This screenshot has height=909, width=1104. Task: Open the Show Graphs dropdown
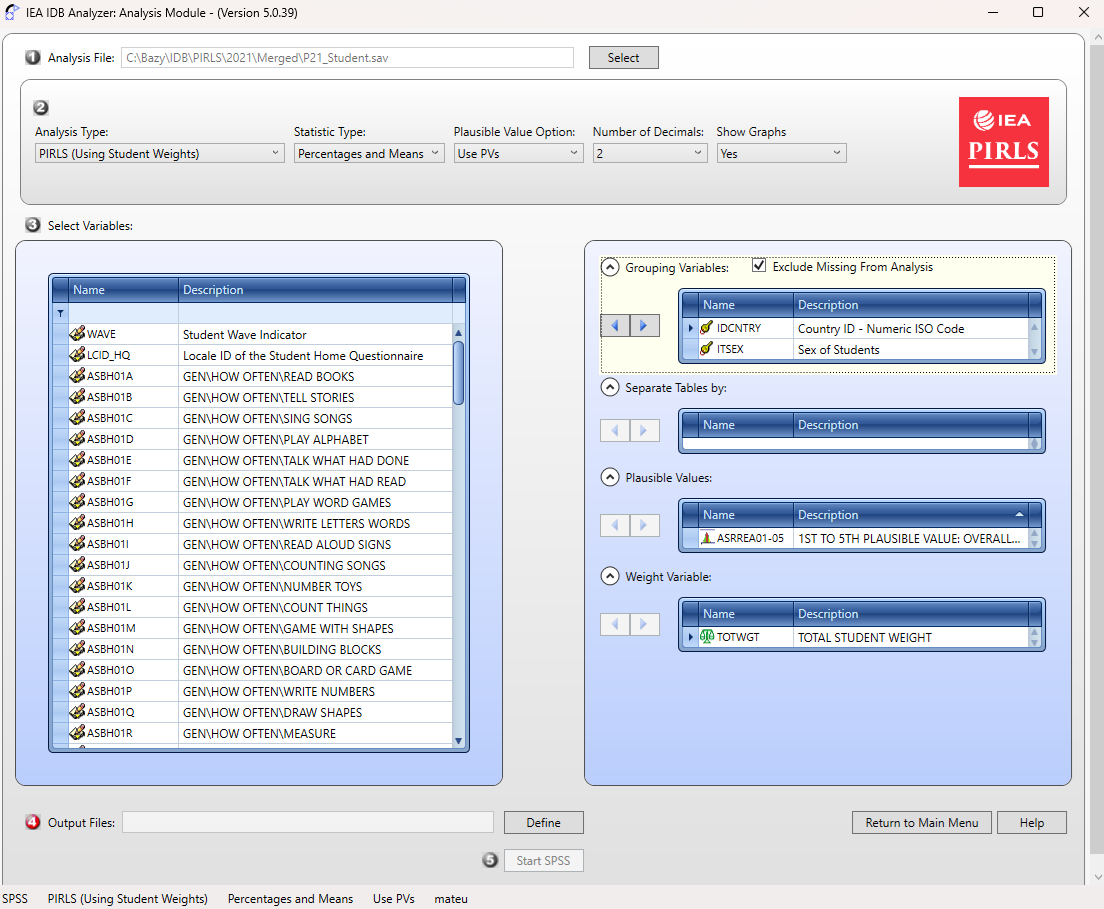(781, 153)
